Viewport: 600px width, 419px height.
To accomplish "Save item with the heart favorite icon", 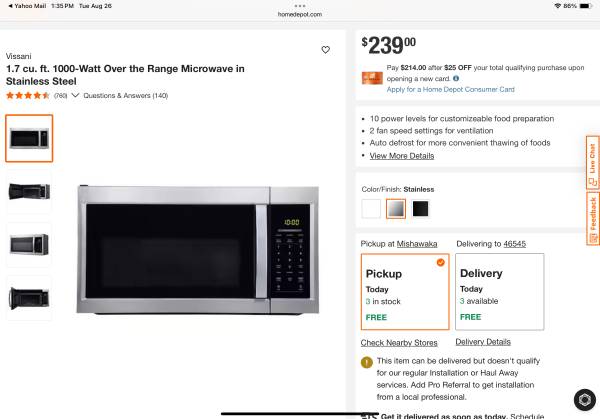I will (x=326, y=50).
